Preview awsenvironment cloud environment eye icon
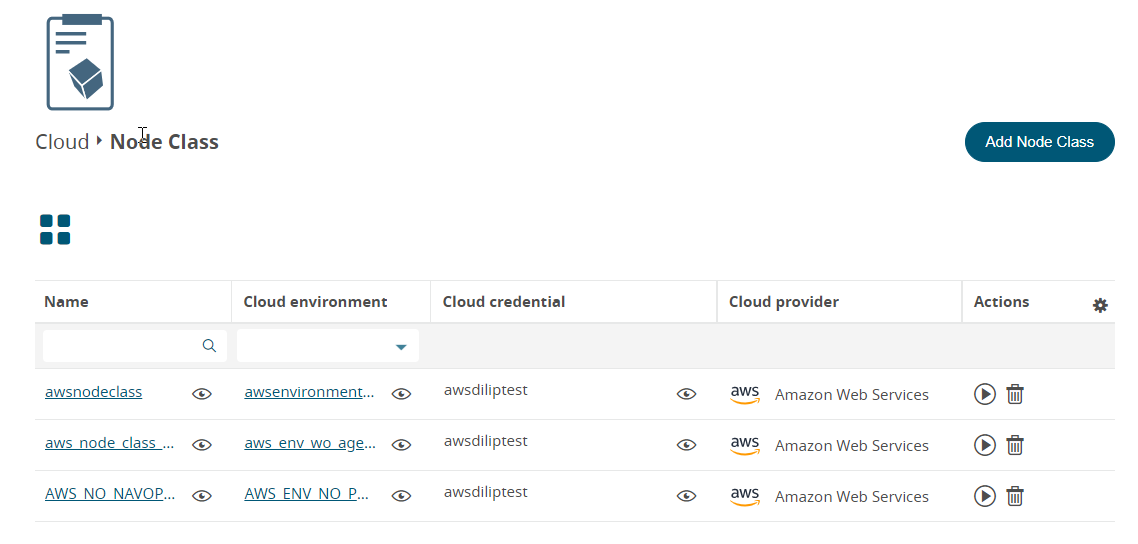This screenshot has width=1138, height=544. click(x=401, y=394)
